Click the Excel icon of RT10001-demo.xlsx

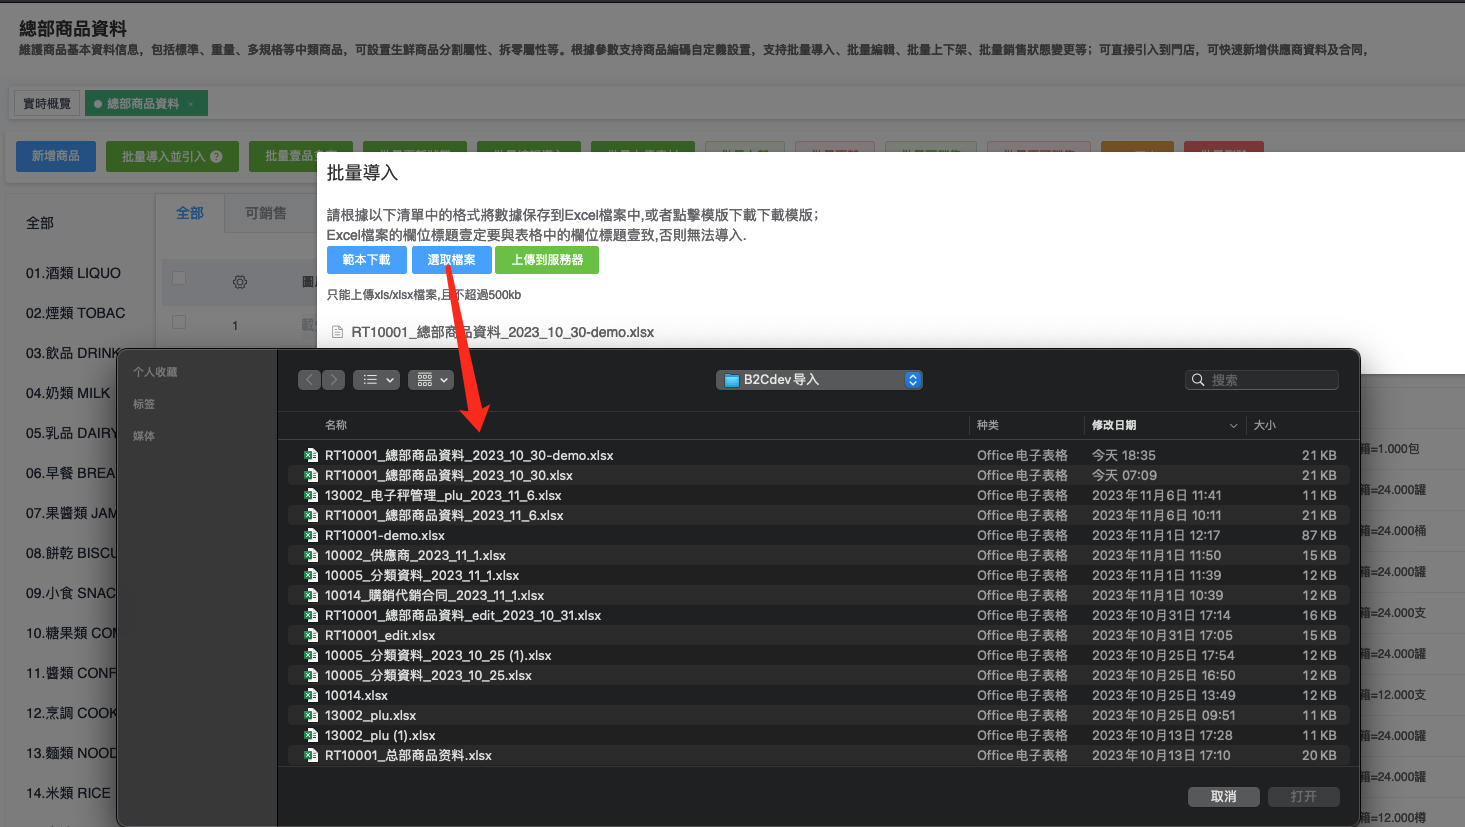pos(311,535)
